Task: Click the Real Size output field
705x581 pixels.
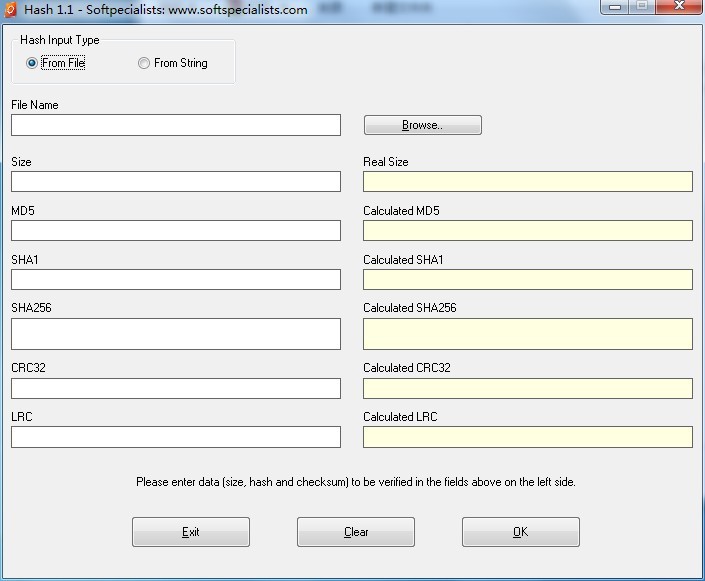Action: 527,181
